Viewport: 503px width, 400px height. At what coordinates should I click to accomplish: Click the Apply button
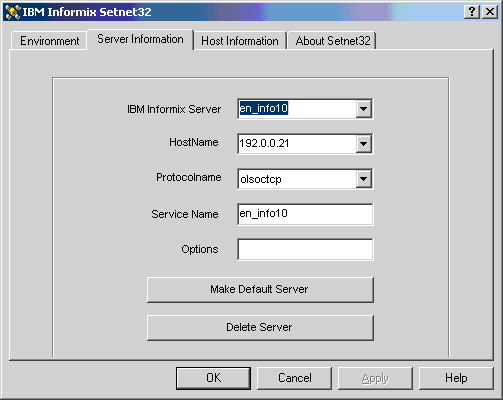click(x=375, y=378)
